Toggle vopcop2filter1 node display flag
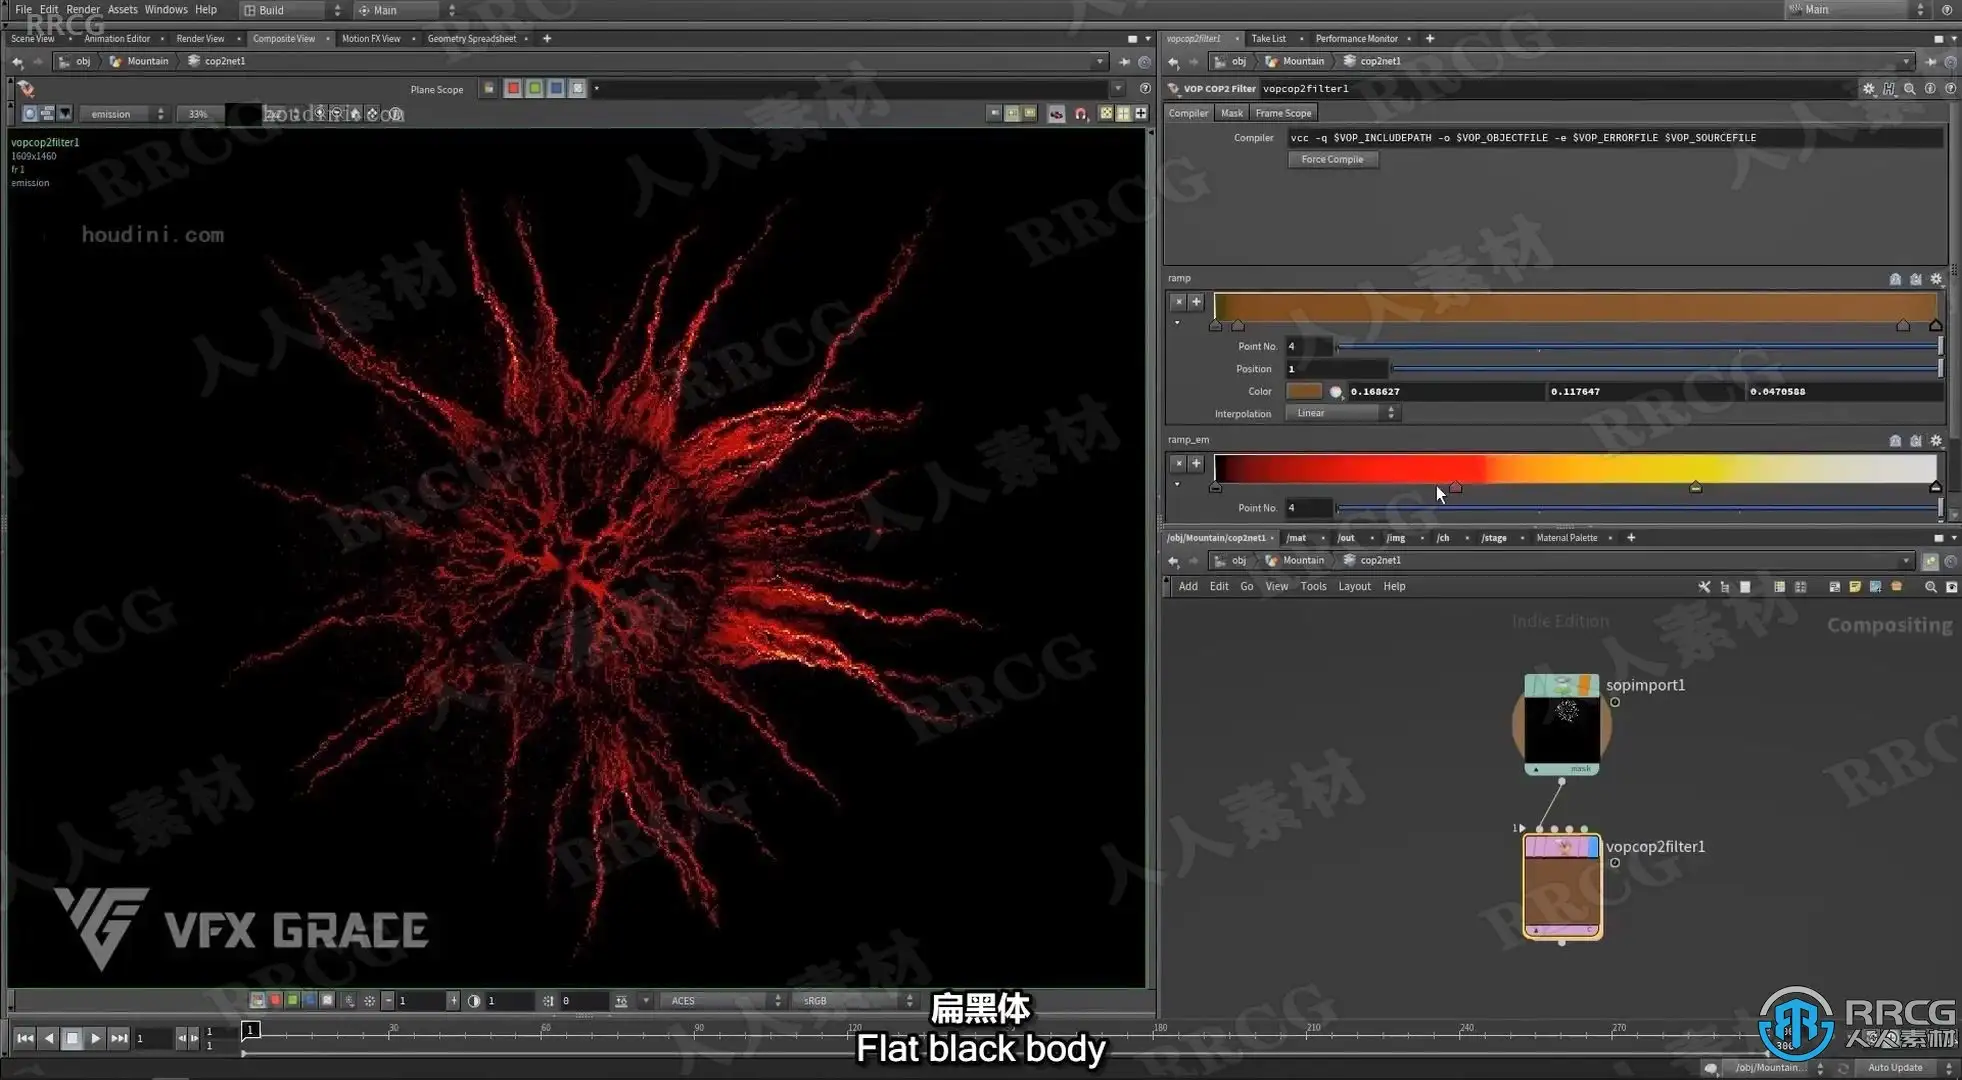 tap(1593, 848)
